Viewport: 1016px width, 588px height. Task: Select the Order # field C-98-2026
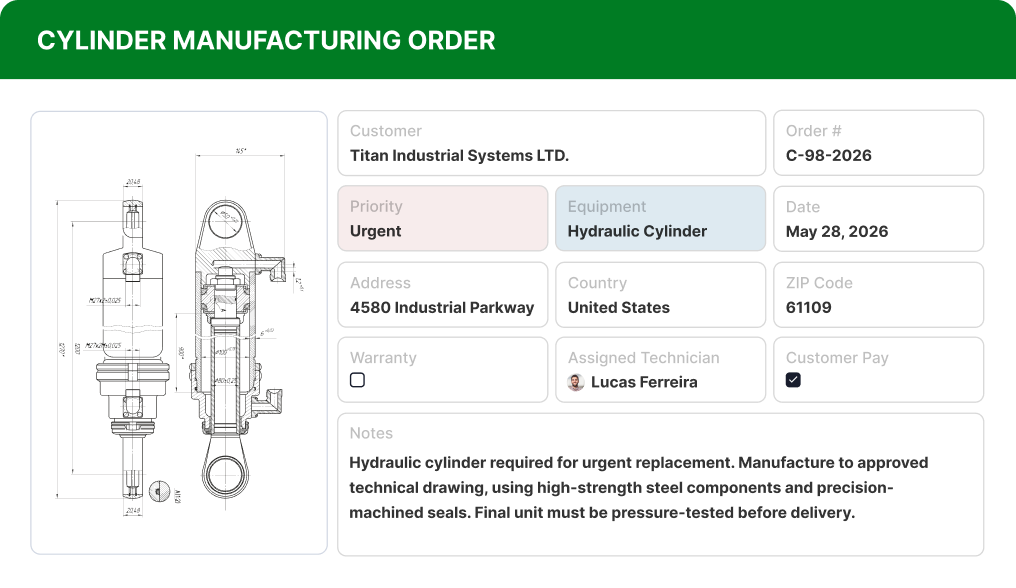[x=878, y=143]
